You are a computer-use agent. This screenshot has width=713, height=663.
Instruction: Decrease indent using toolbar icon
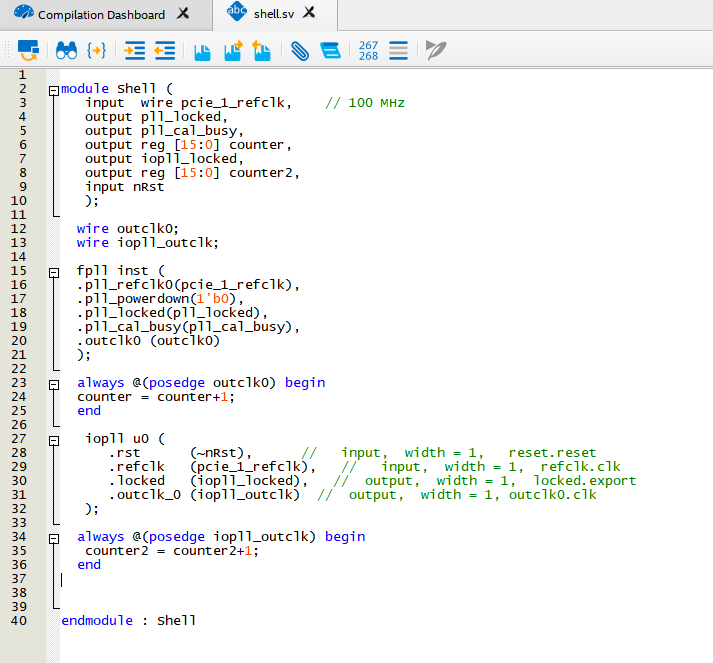pos(165,49)
